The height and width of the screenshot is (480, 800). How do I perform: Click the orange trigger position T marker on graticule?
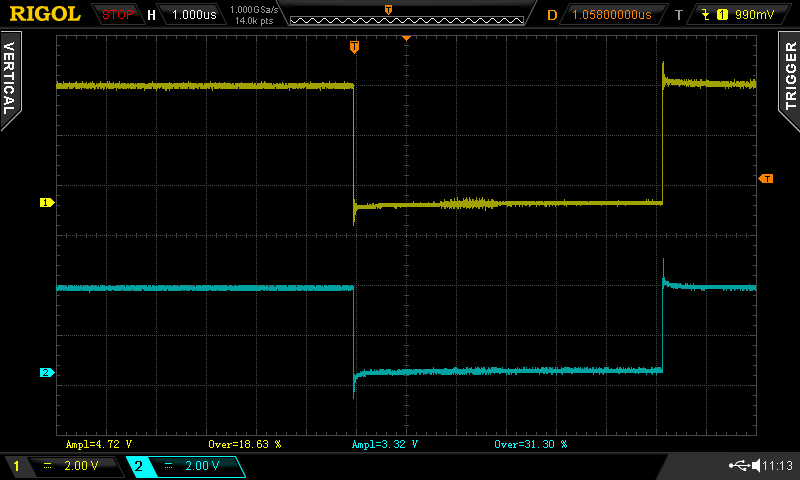pyautogui.click(x=354, y=47)
